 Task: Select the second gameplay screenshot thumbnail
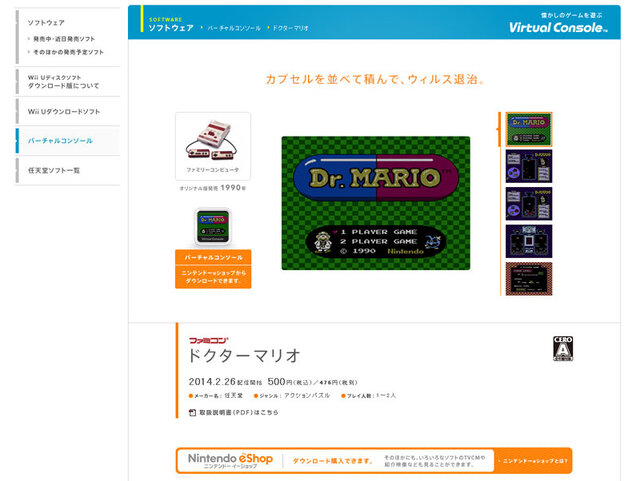pyautogui.click(x=529, y=167)
